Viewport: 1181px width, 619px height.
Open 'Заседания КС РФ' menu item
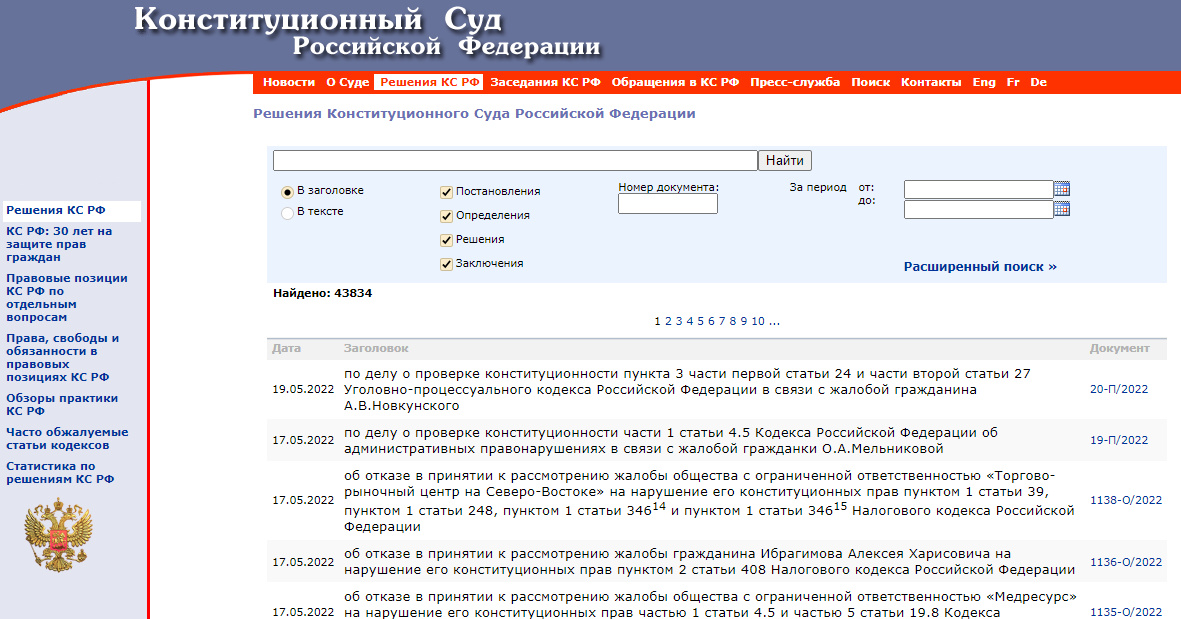click(x=545, y=82)
